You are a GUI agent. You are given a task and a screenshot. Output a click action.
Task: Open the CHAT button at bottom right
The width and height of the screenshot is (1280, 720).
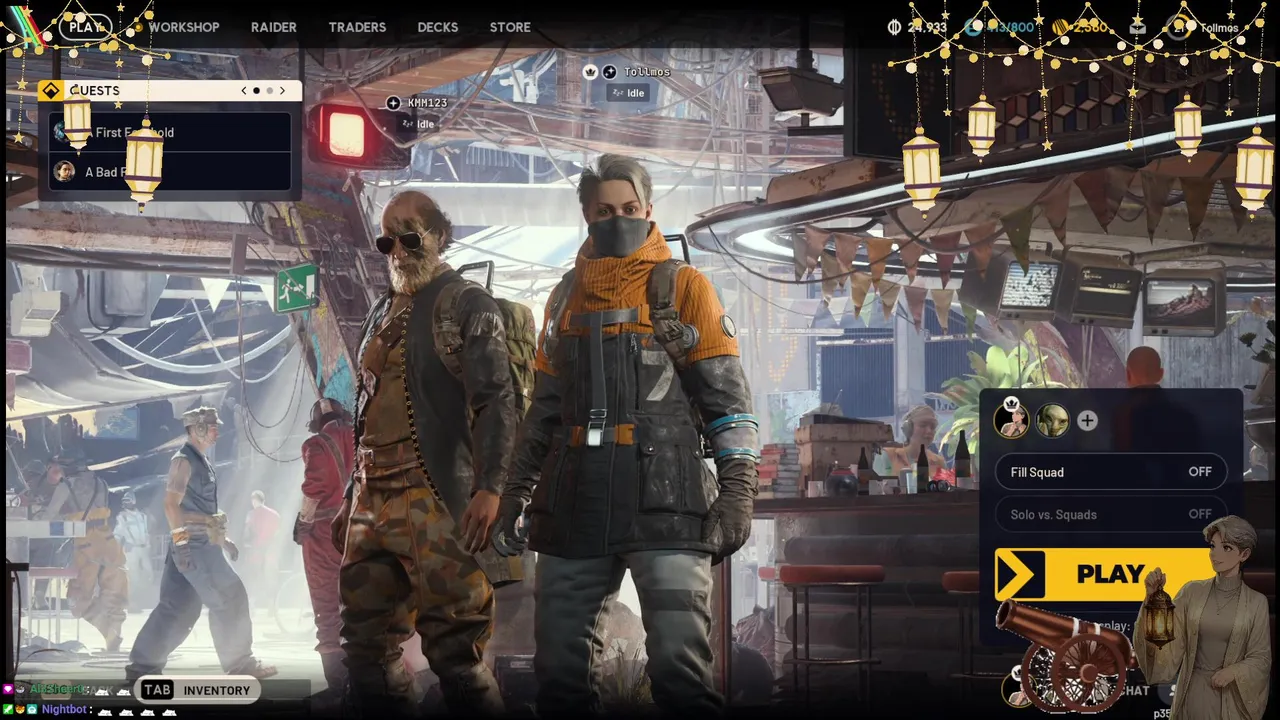[1134, 690]
